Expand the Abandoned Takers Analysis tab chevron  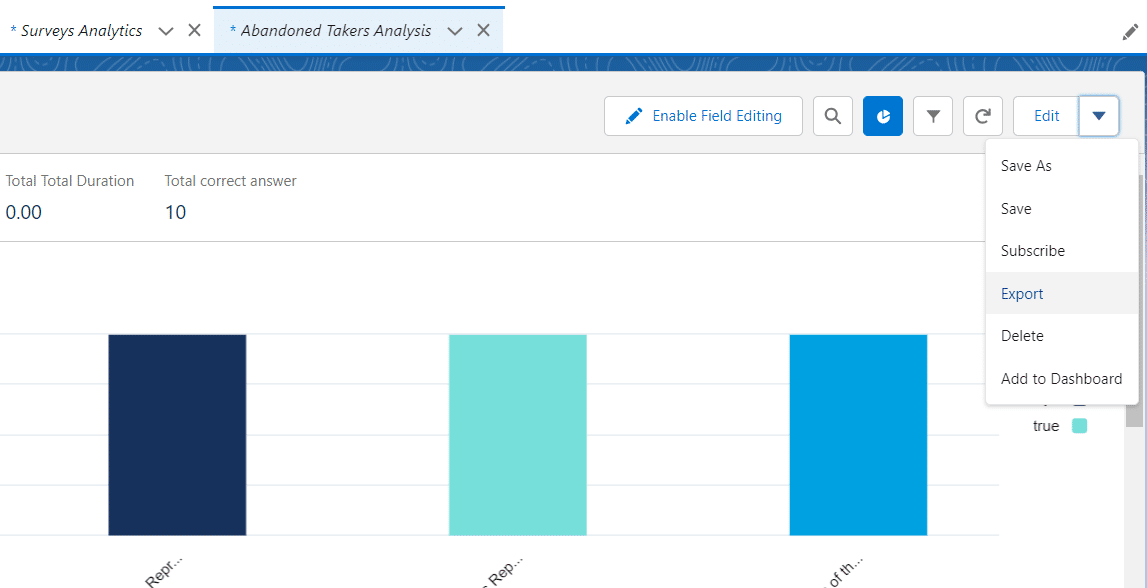[x=455, y=31]
